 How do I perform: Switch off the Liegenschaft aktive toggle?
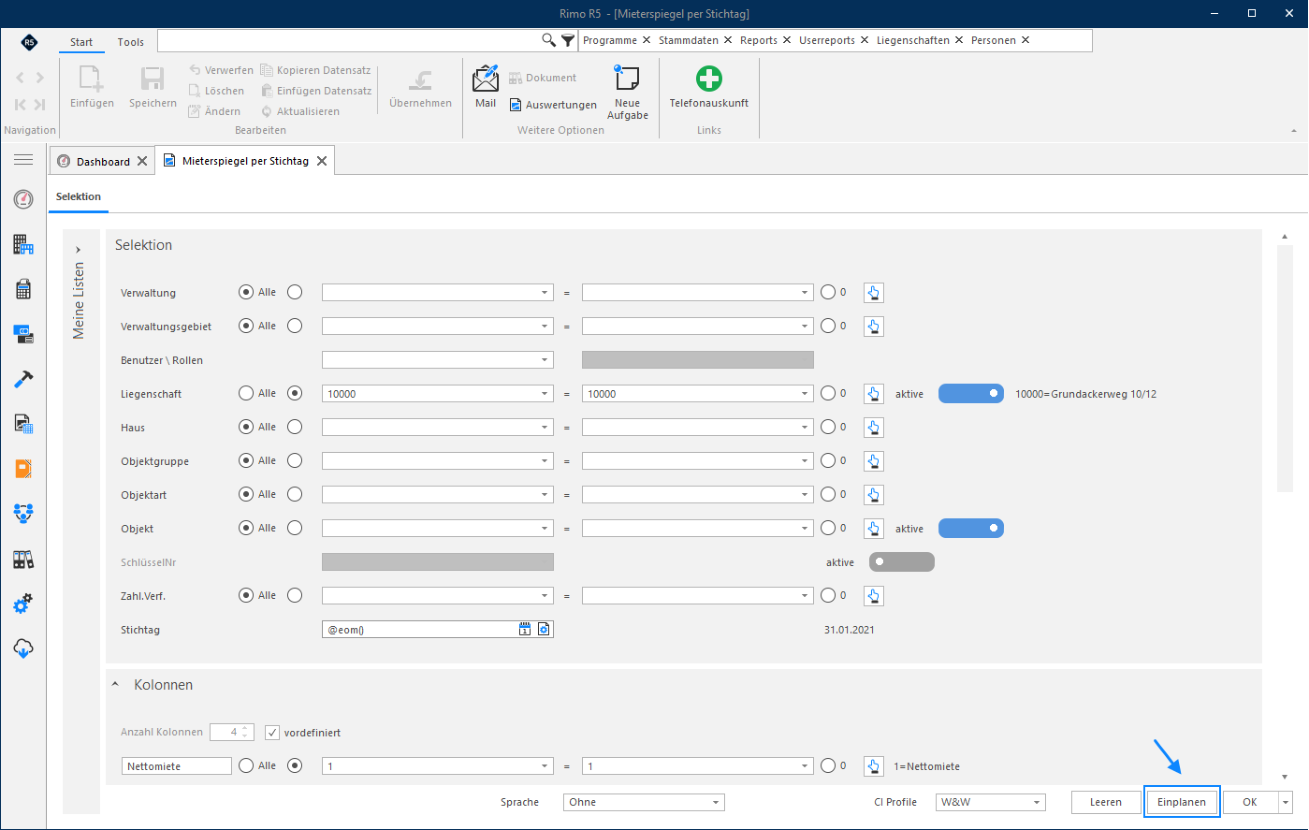coord(970,393)
